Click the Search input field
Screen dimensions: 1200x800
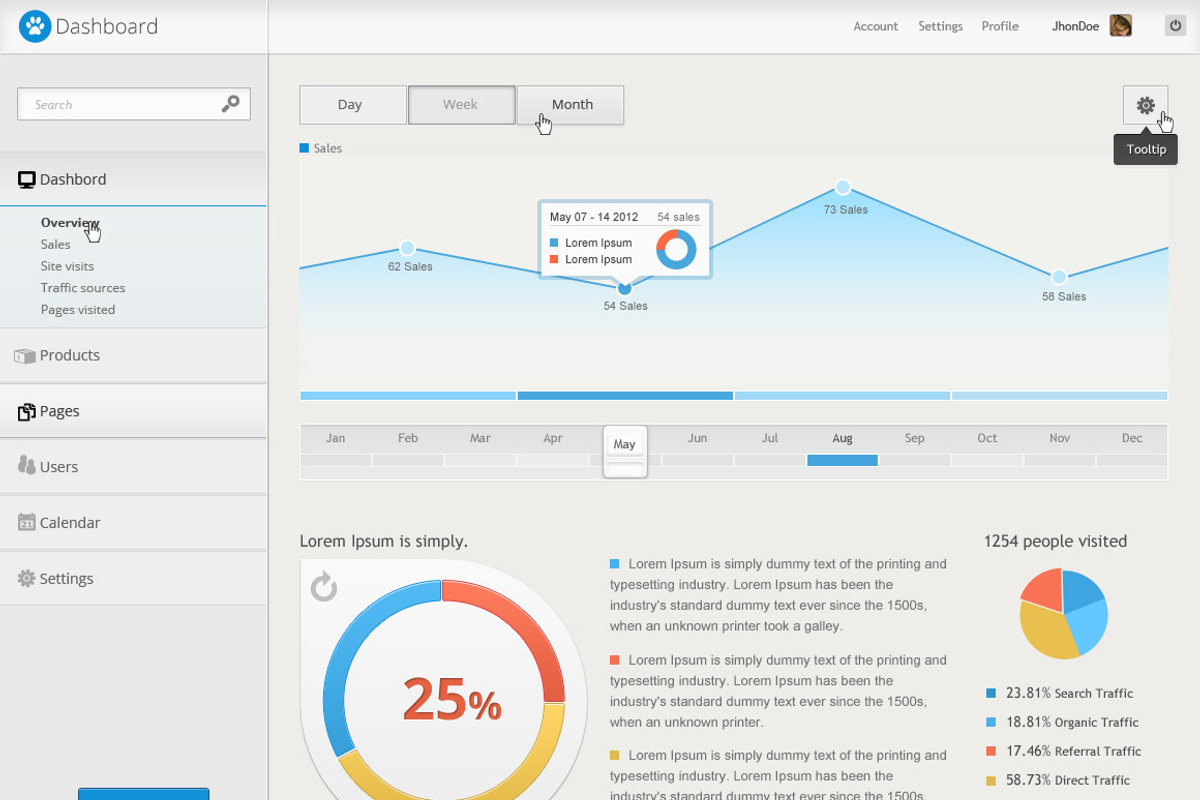coord(134,104)
